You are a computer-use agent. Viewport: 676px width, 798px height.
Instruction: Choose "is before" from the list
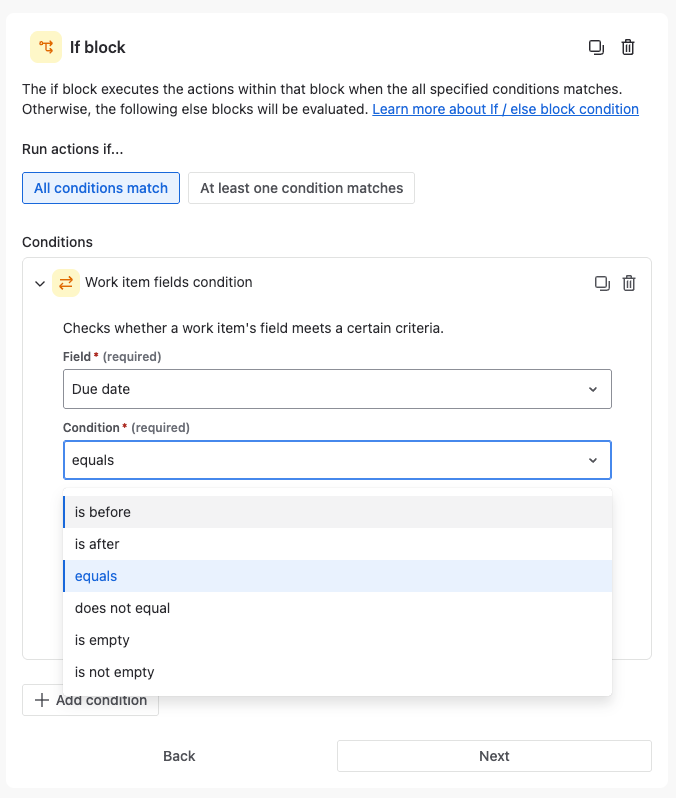click(x=337, y=512)
